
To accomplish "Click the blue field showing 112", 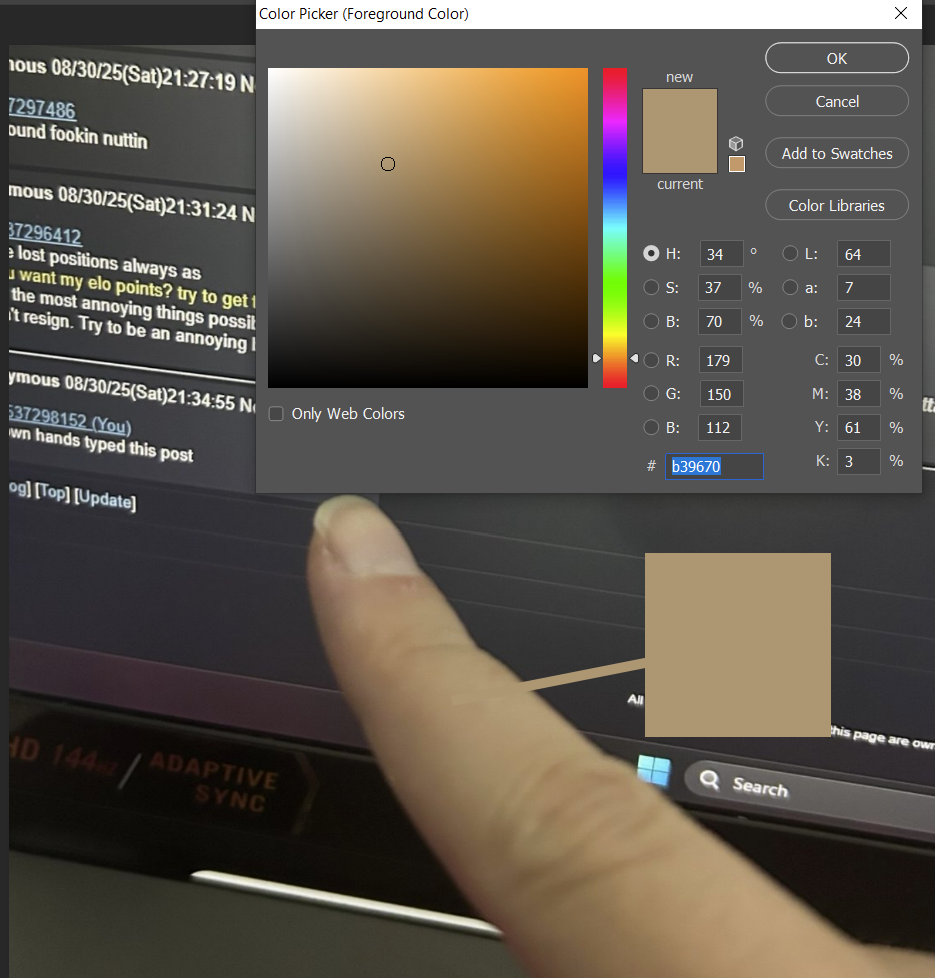I will click(x=720, y=428).
